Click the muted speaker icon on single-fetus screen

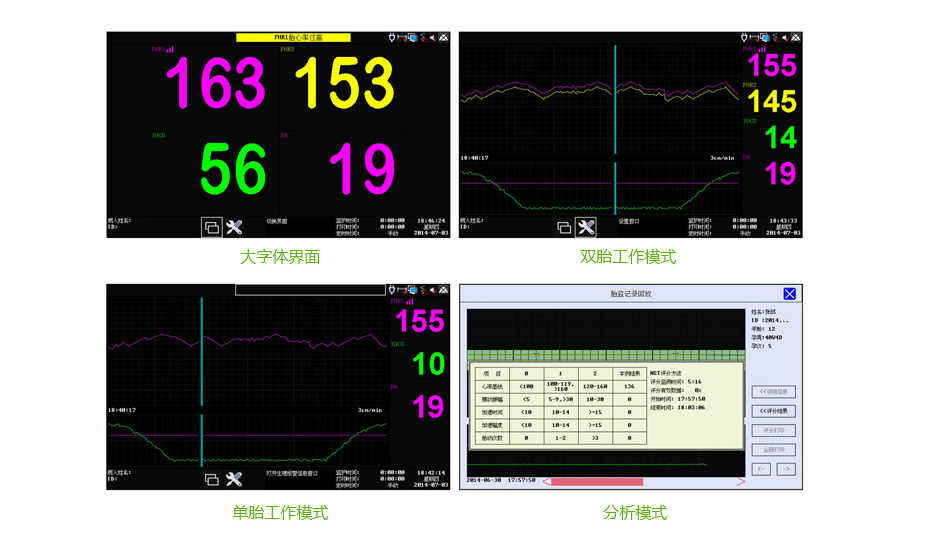coord(433,290)
